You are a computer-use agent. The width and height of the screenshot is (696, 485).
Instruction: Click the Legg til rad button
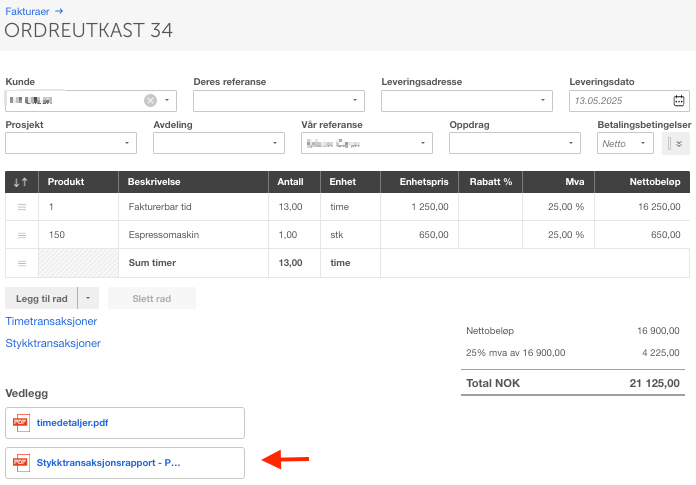click(41, 298)
